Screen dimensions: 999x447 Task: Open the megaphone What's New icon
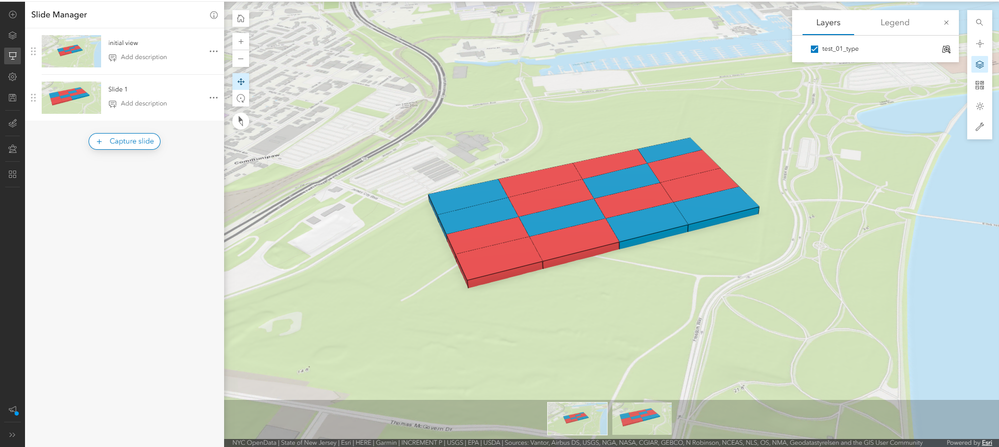tap(12, 410)
